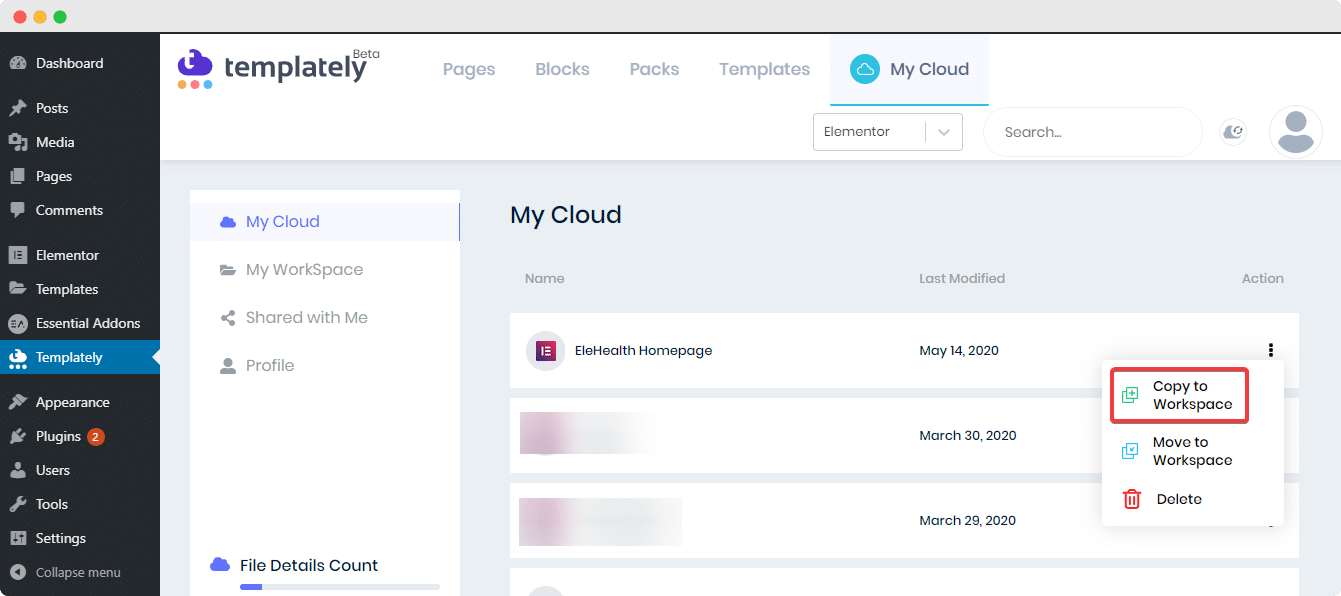The width and height of the screenshot is (1341, 596).
Task: Click the Action column header
Action: [1263, 279]
